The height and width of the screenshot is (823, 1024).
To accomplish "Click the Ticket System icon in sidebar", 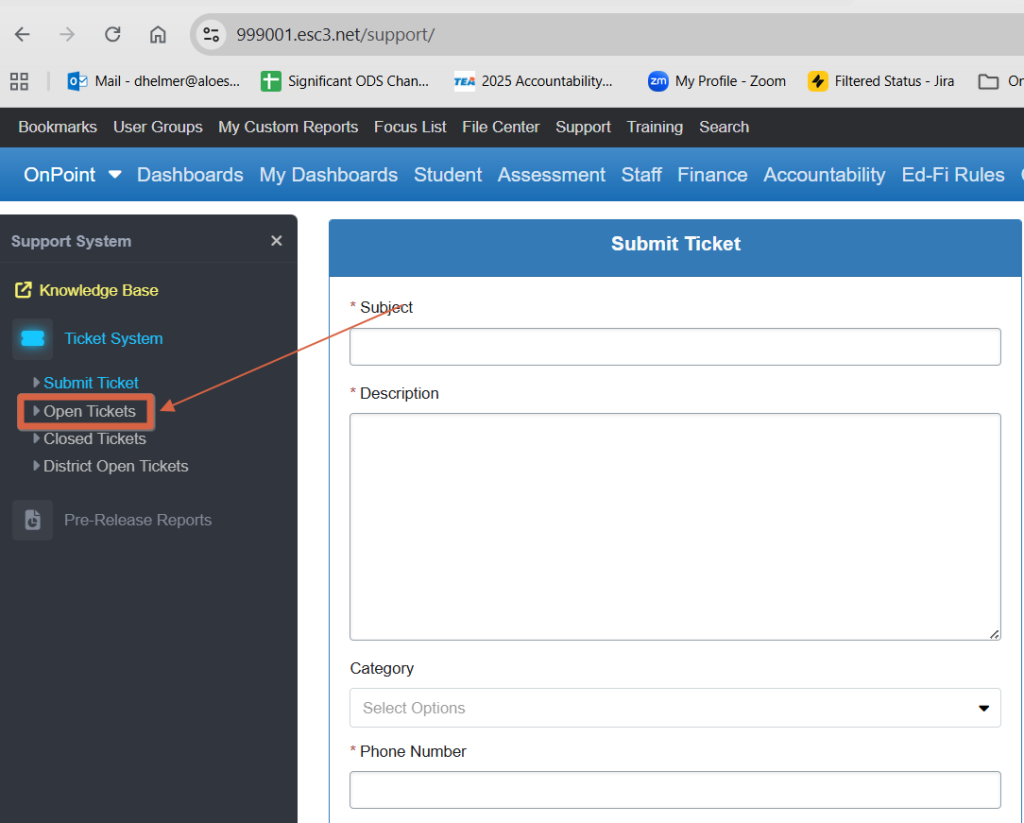I will (32, 339).
